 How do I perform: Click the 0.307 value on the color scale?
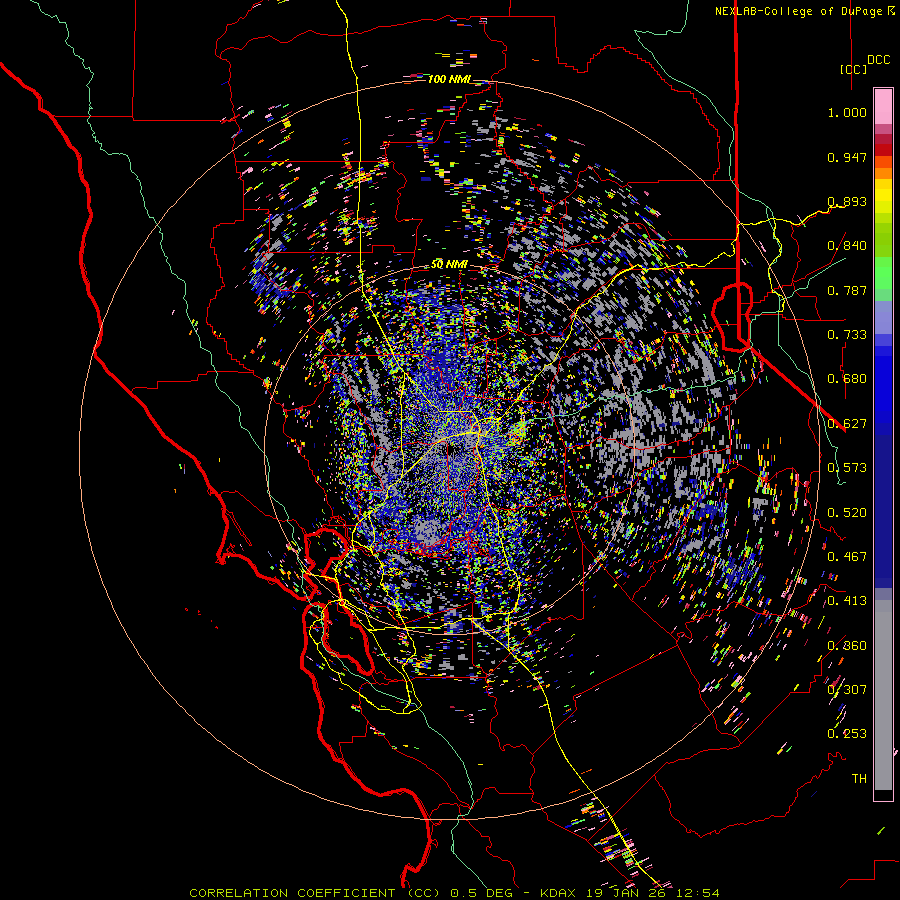(847, 689)
